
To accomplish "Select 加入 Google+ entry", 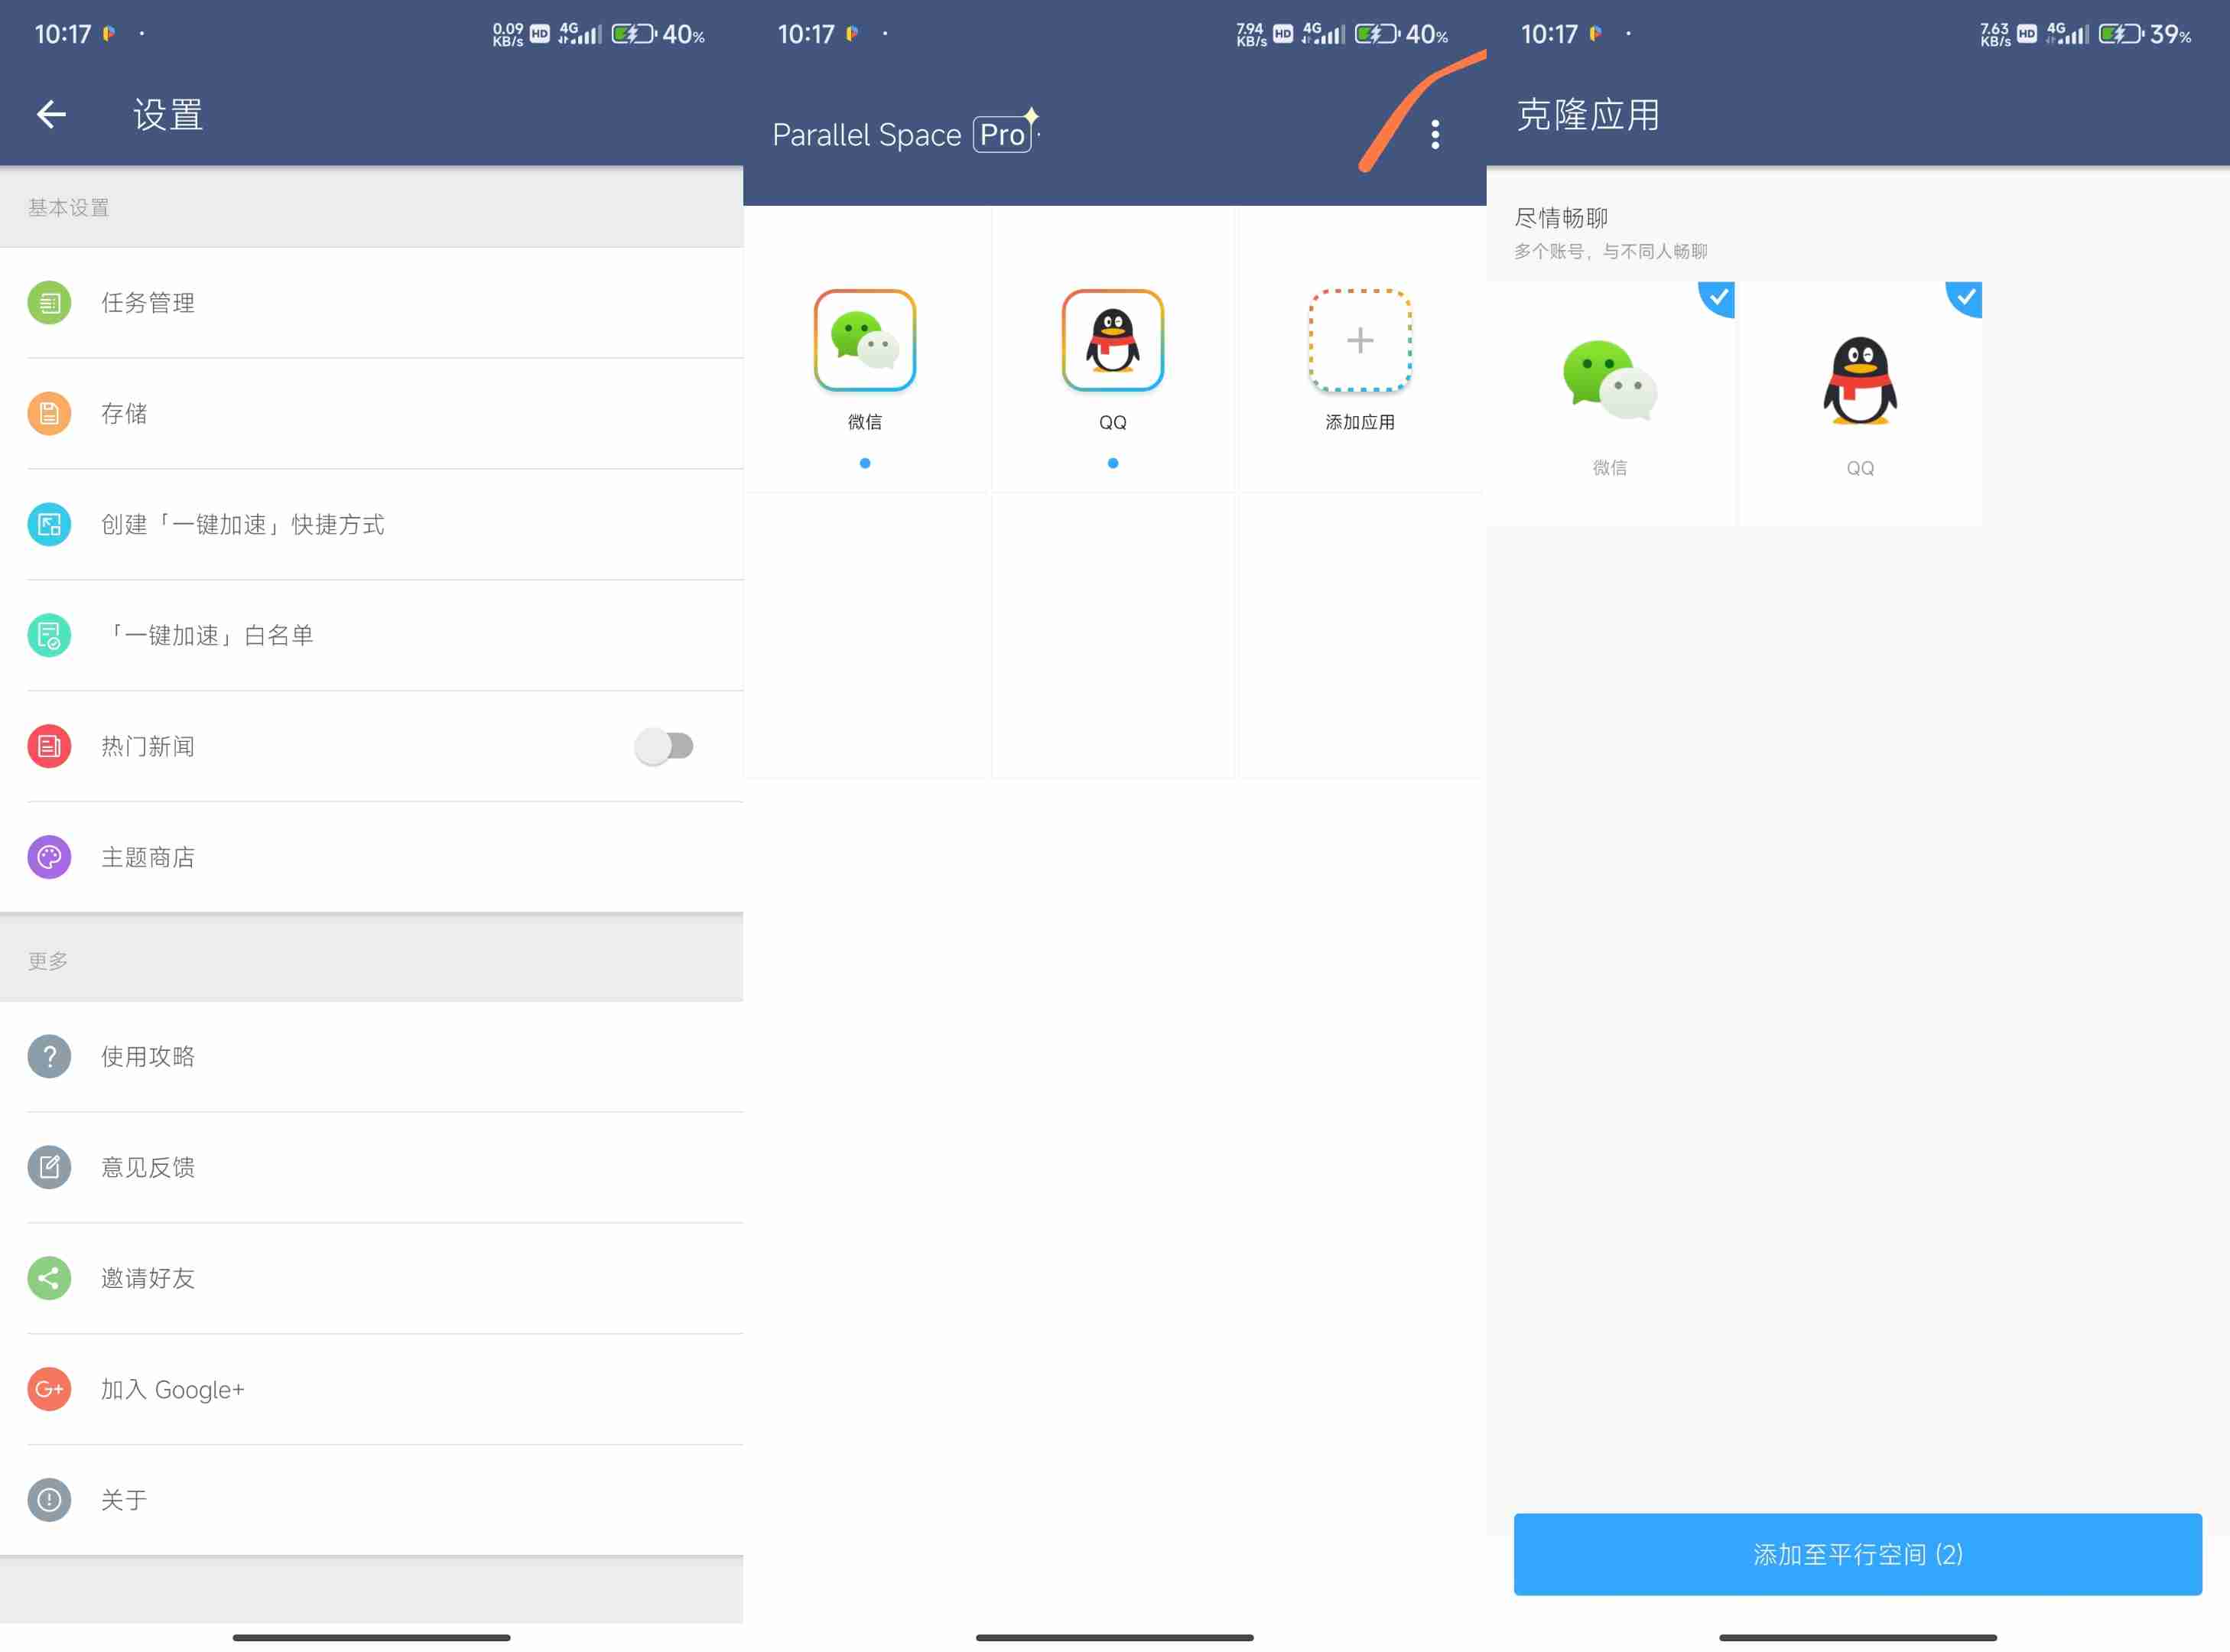I will [x=372, y=1389].
